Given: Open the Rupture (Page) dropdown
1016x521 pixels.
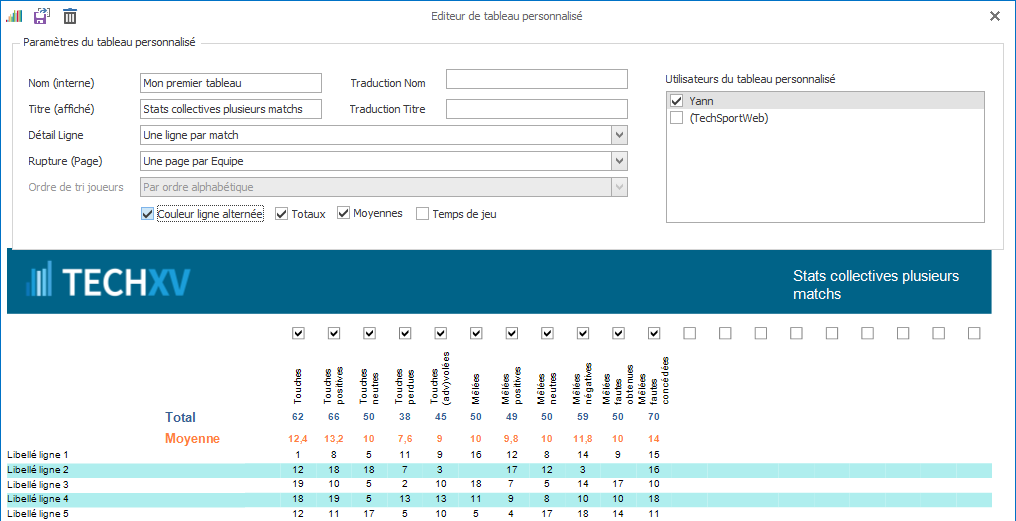Looking at the screenshot, I should click(619, 161).
